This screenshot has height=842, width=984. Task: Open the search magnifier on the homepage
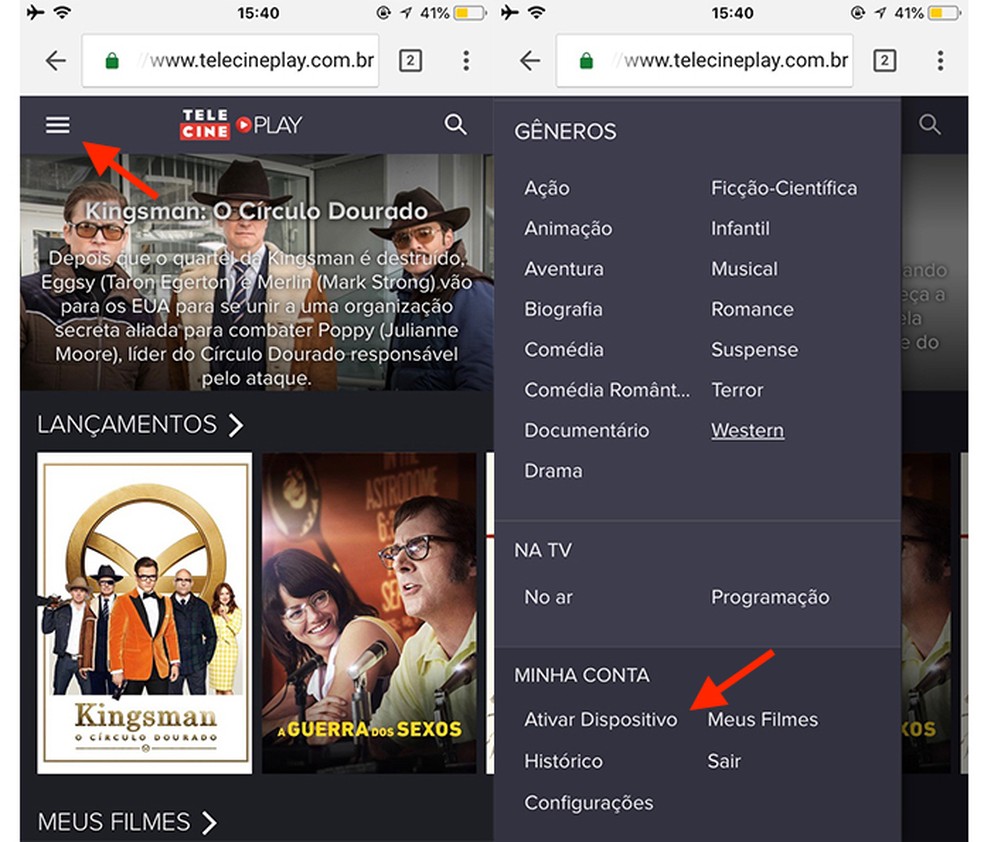456,125
